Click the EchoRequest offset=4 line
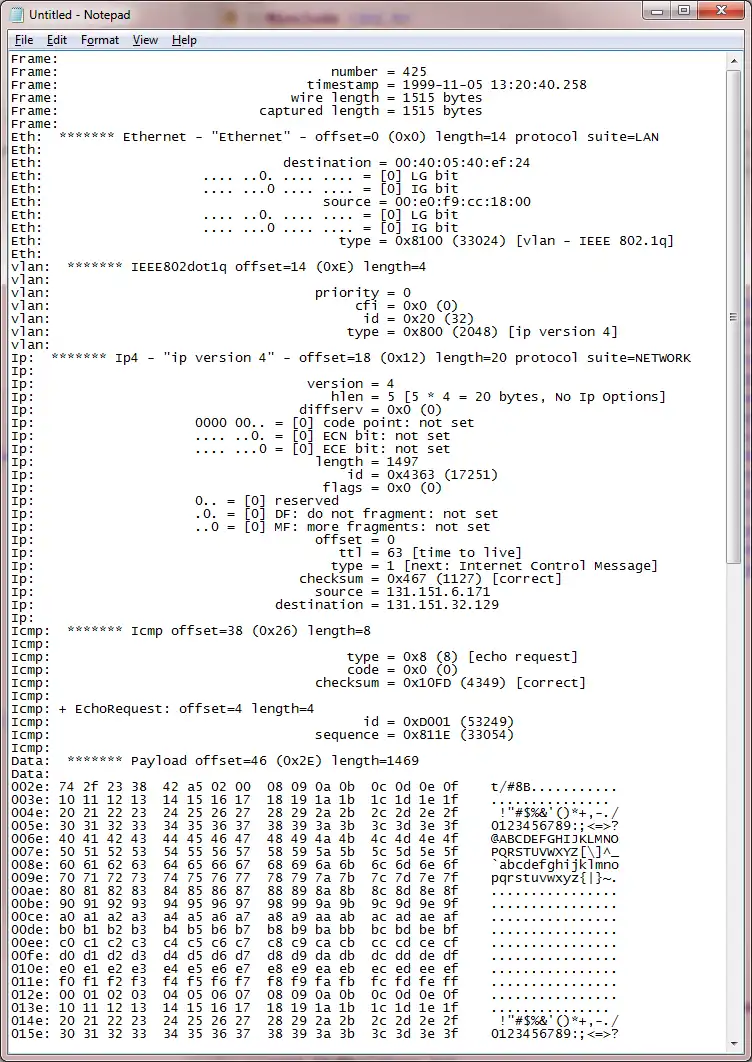This screenshot has width=752, height=1062. (186, 709)
